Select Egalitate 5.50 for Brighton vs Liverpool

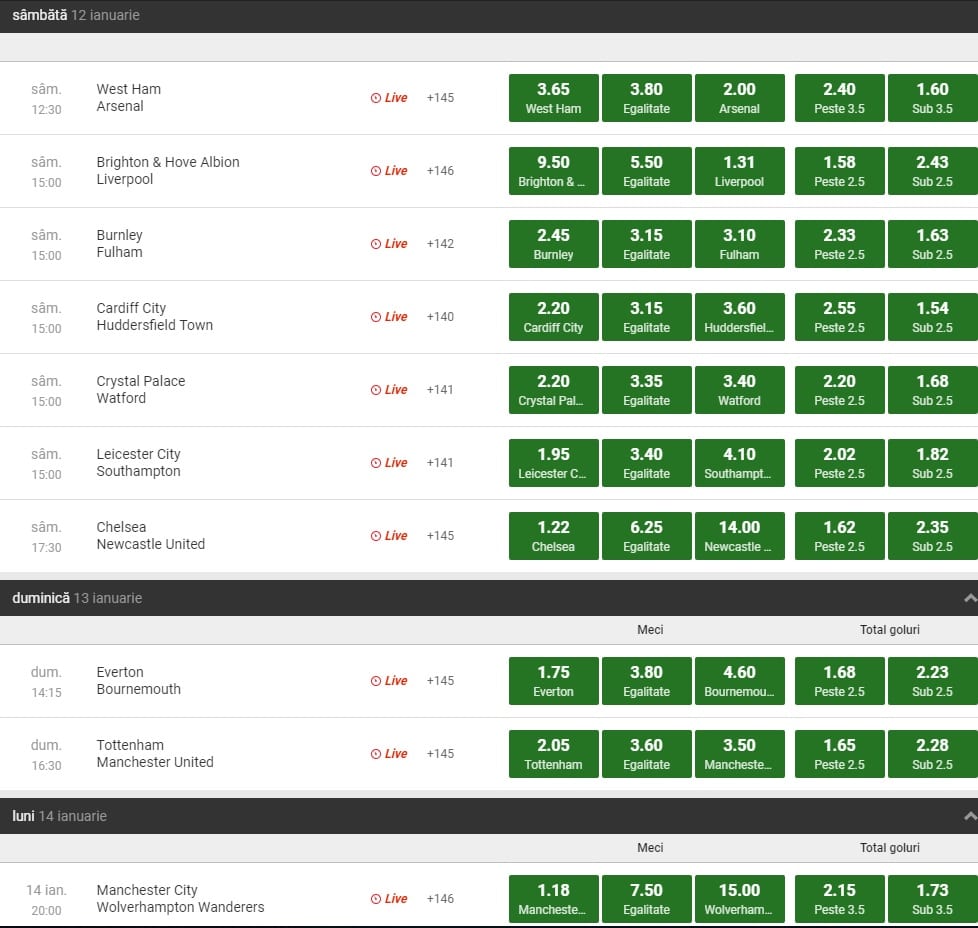pyautogui.click(x=647, y=171)
